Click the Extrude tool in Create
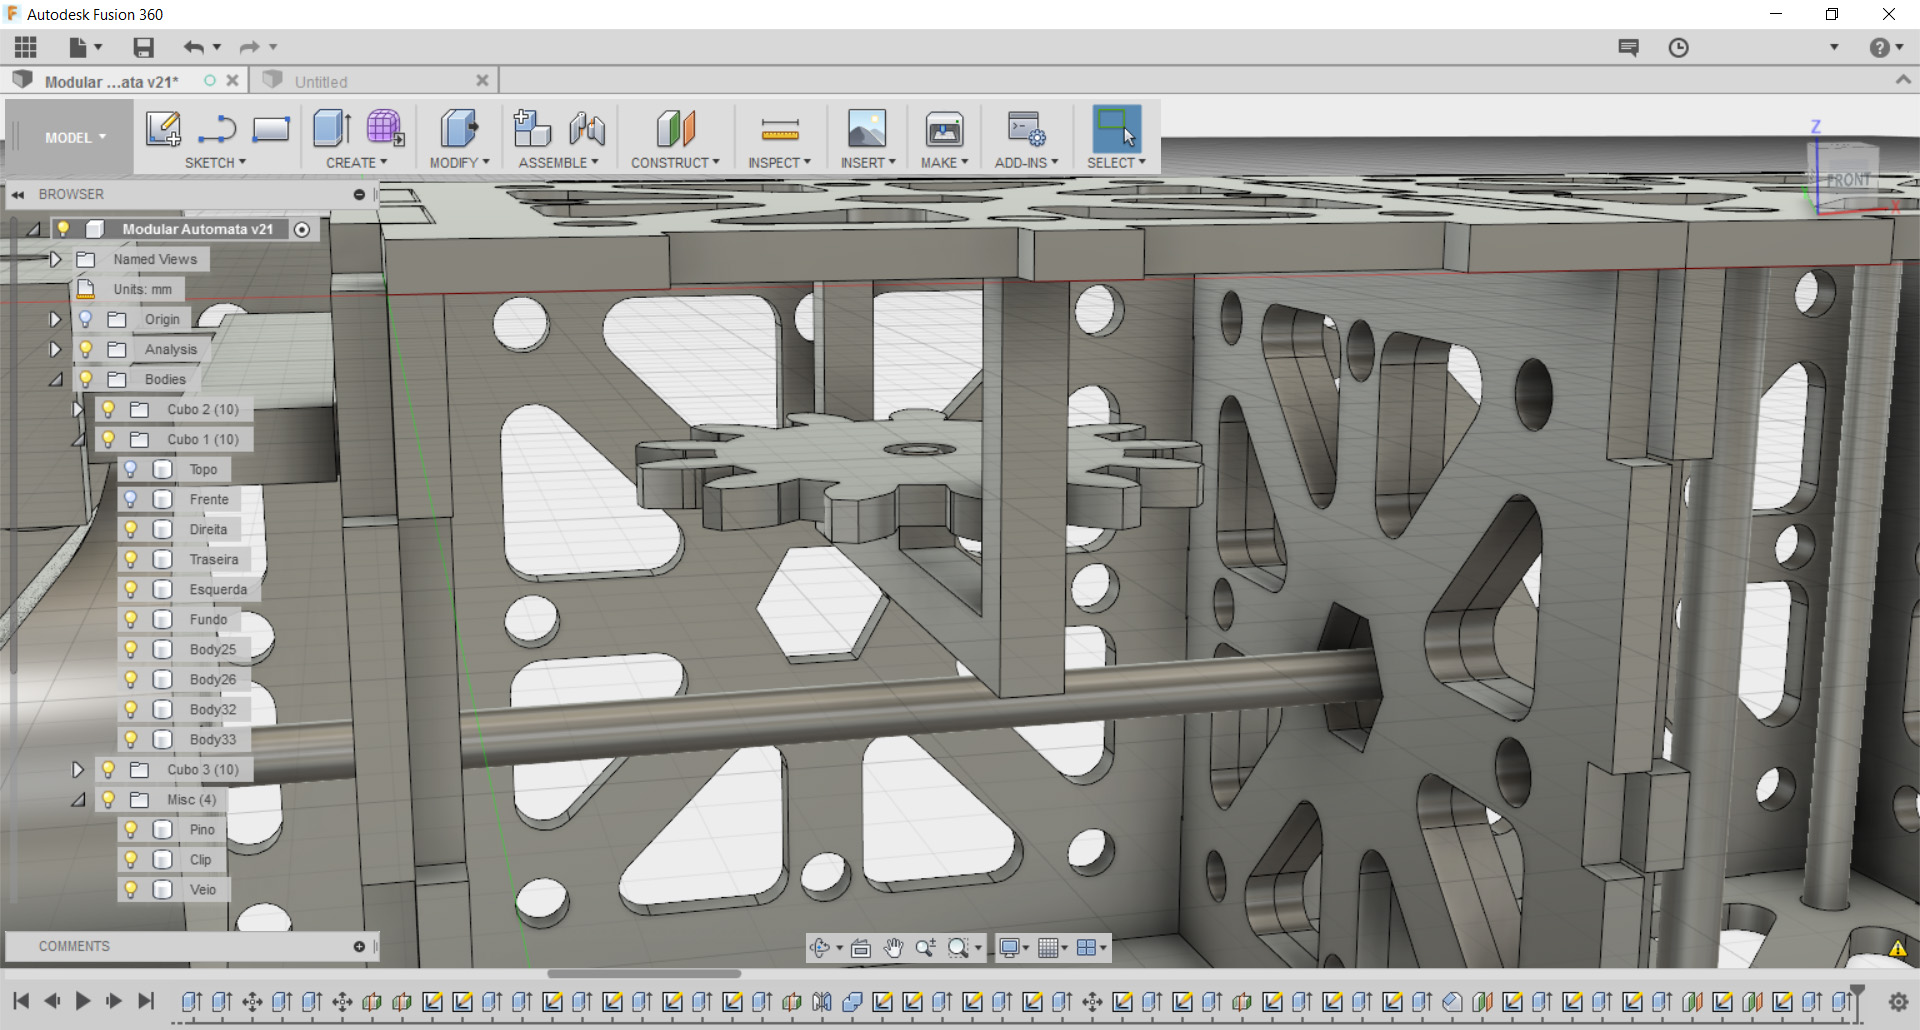The width and height of the screenshot is (1920, 1030). point(332,129)
